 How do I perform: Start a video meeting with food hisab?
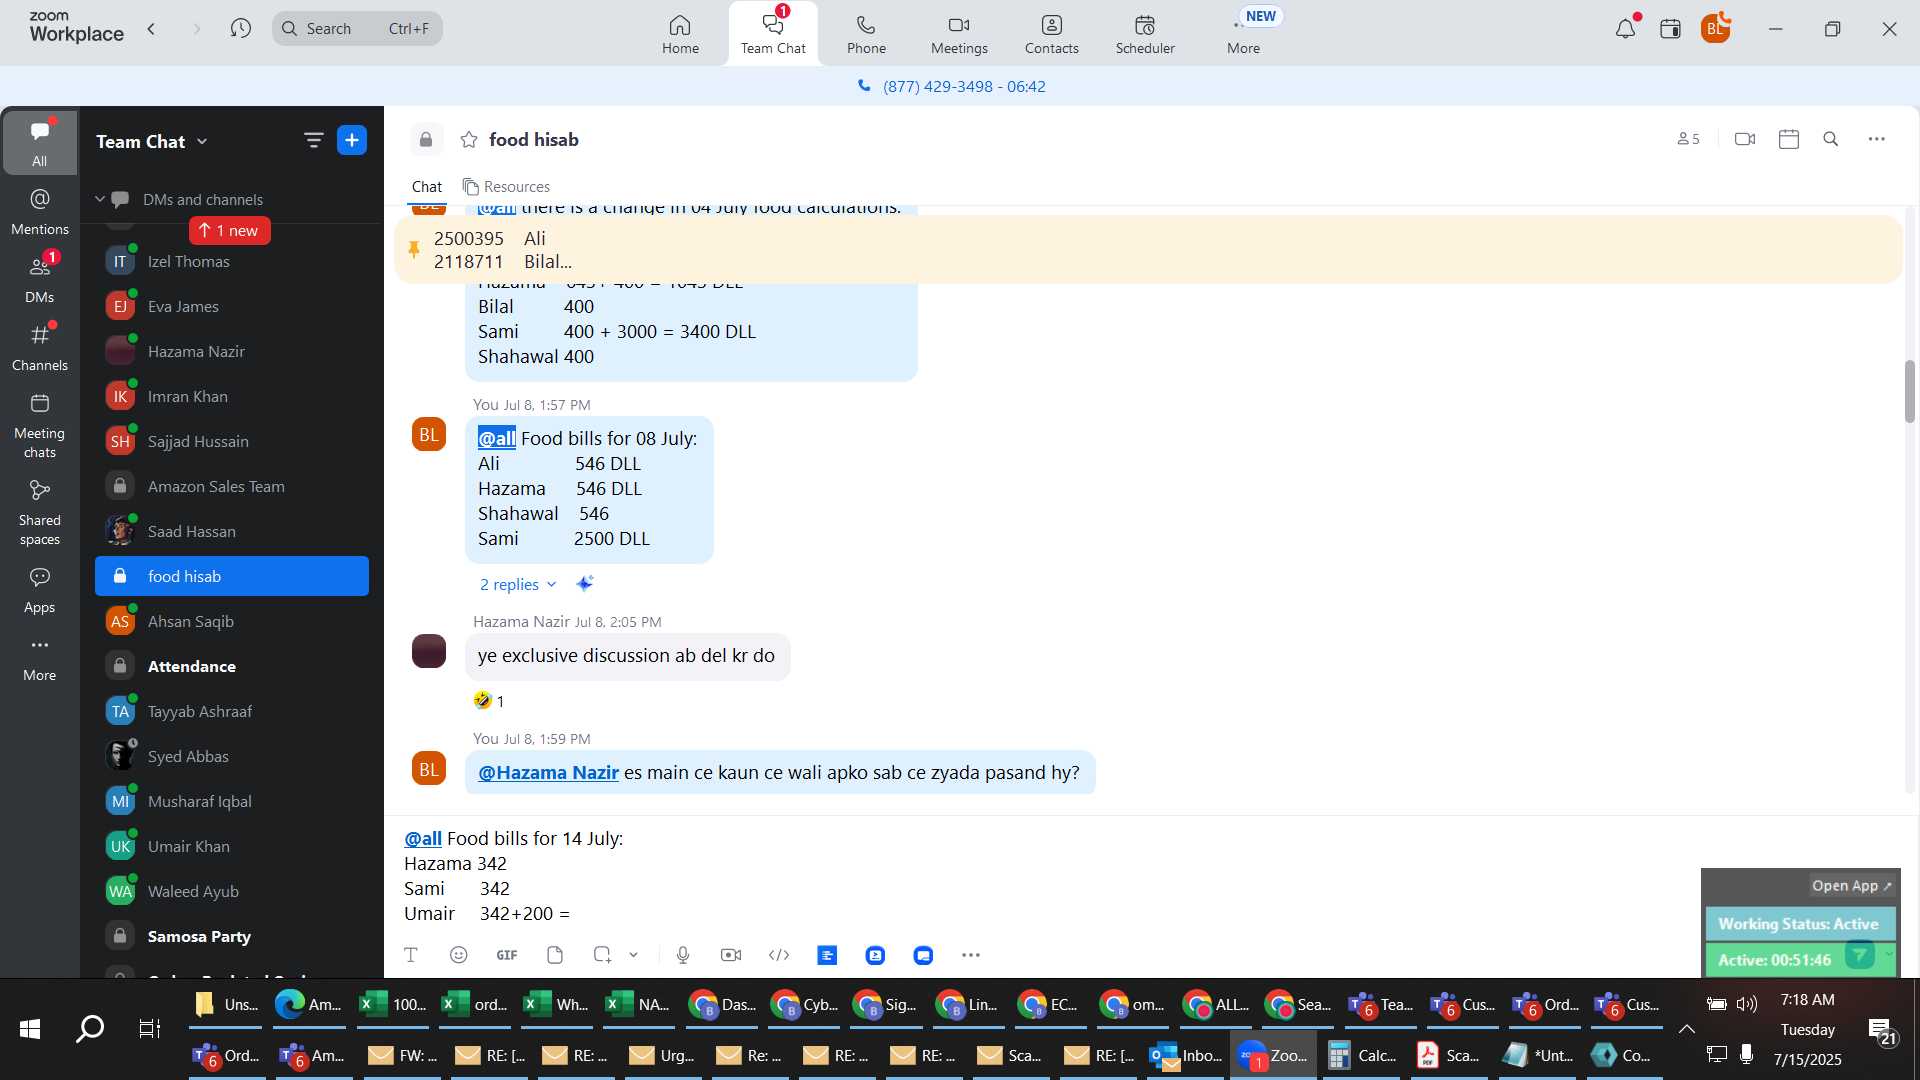point(1745,139)
